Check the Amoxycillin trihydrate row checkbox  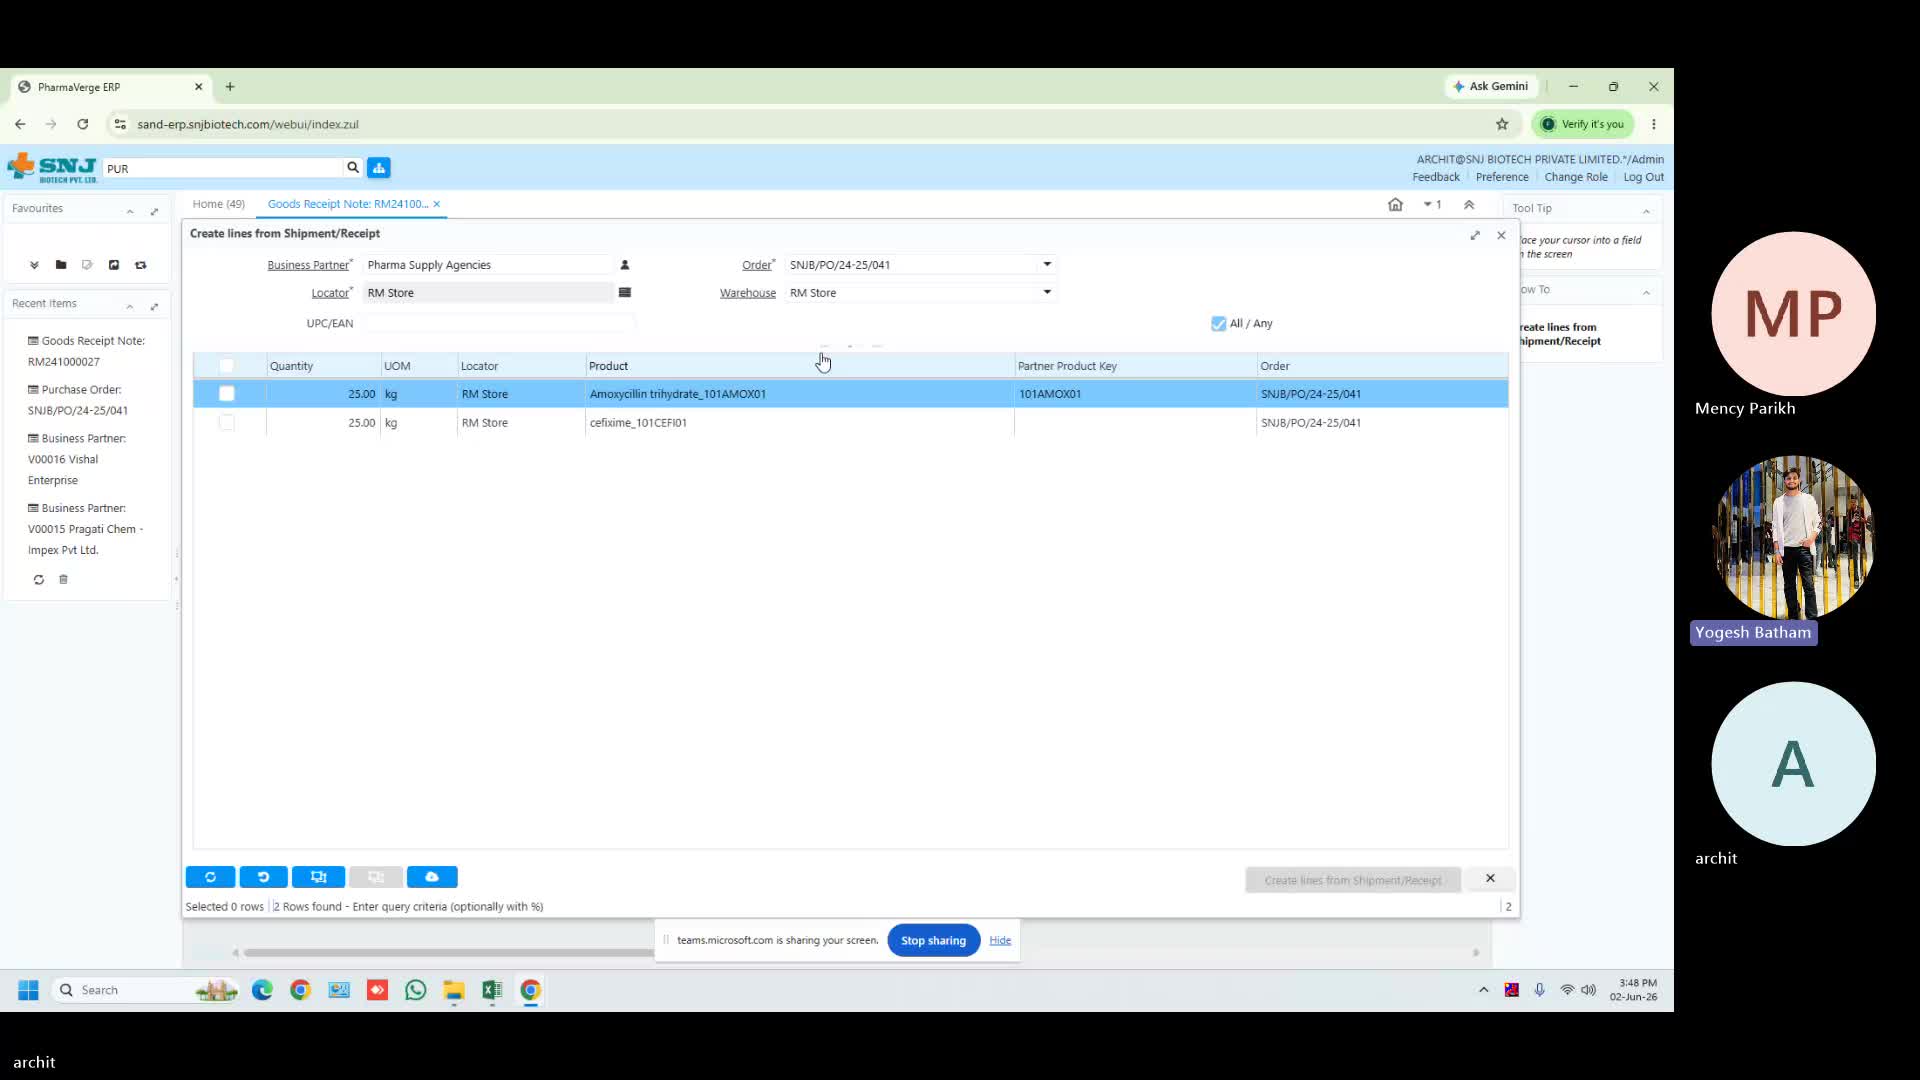227,394
